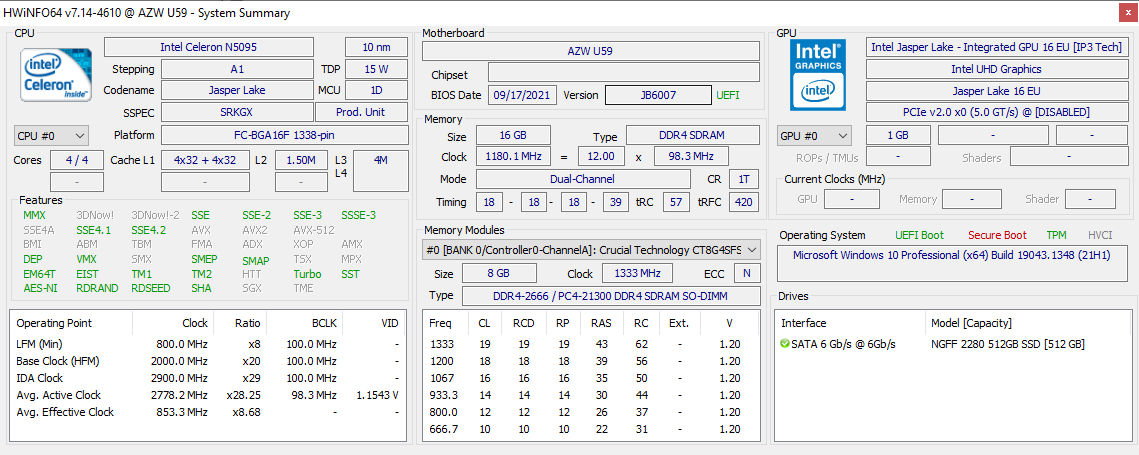Click the AES-NI feature label
The height and width of the screenshot is (455, 1139).
[x=38, y=288]
